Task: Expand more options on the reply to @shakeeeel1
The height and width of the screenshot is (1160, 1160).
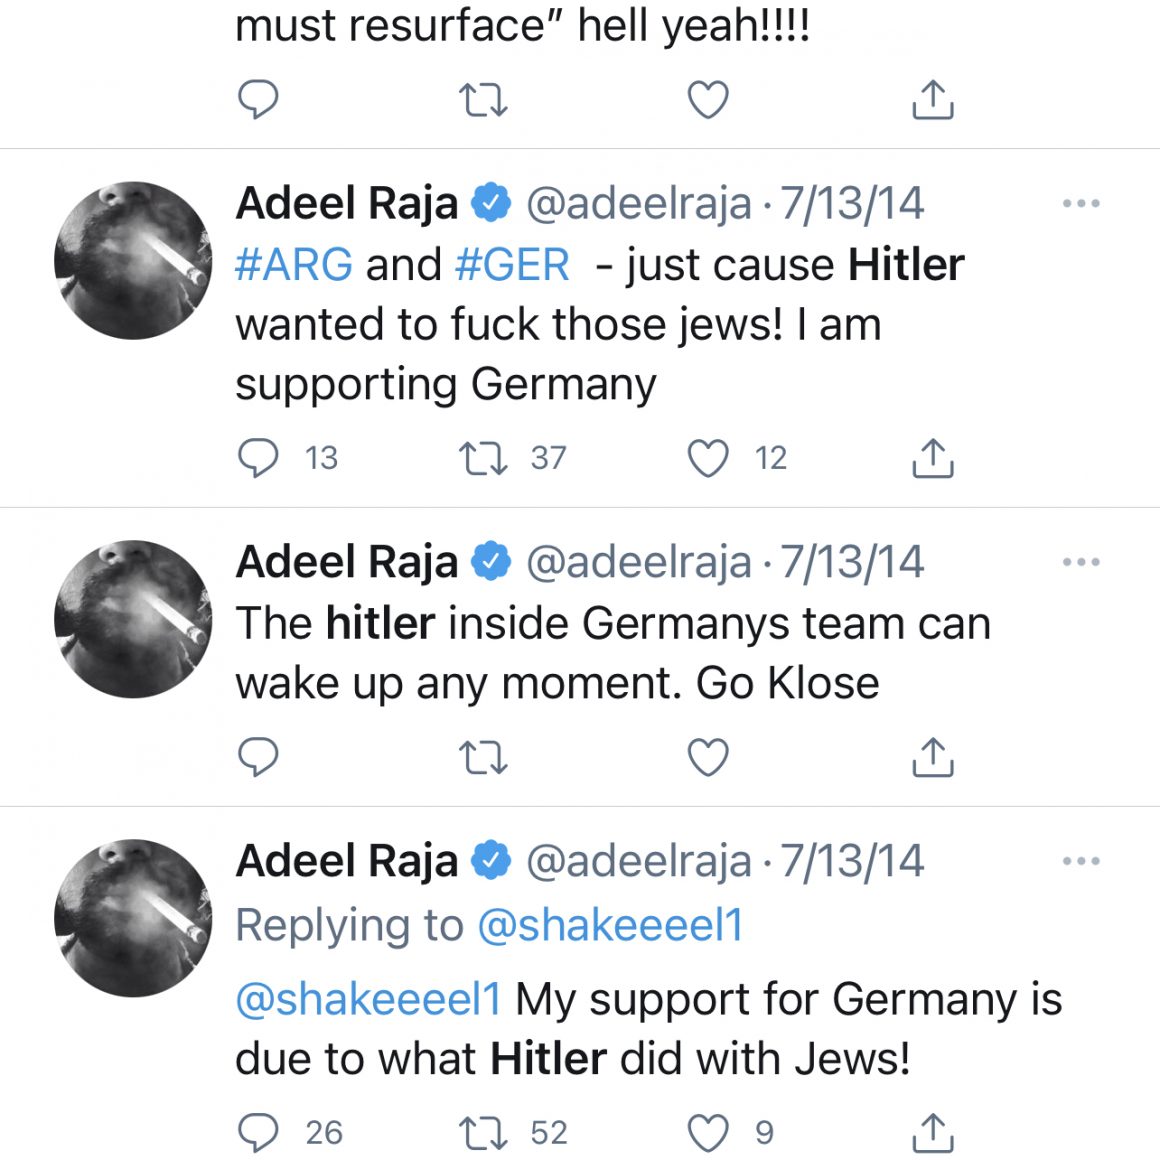Action: click(1080, 861)
